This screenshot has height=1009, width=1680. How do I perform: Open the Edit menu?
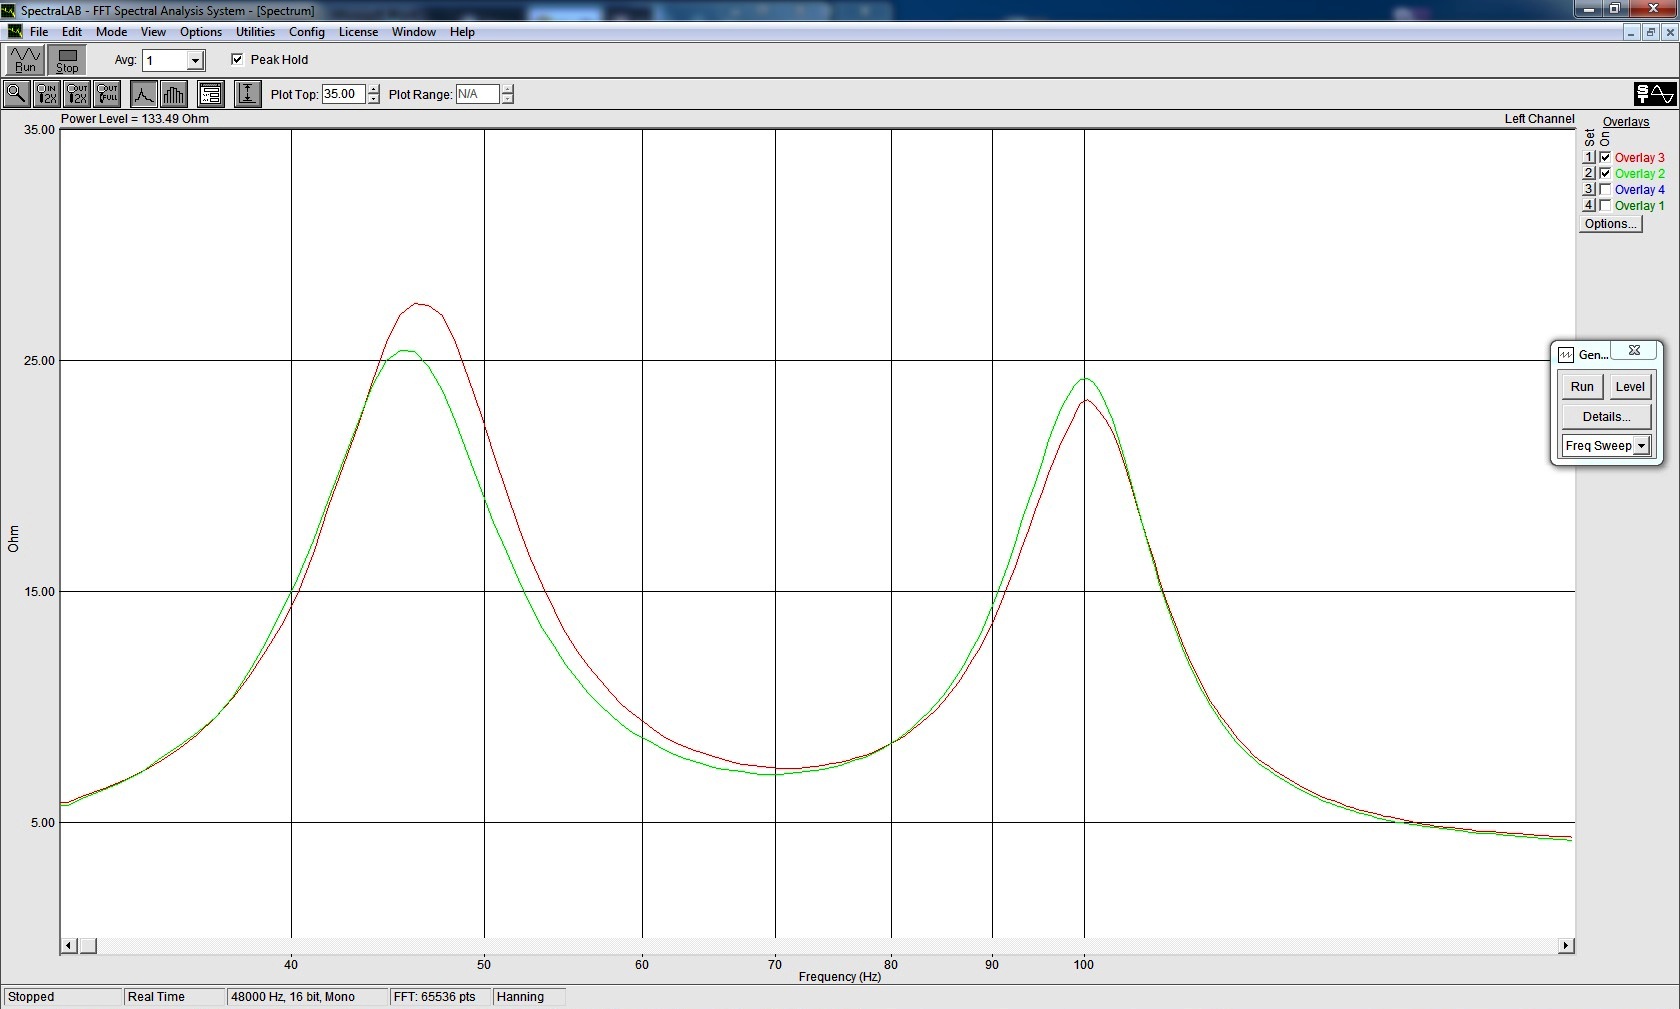[x=72, y=32]
